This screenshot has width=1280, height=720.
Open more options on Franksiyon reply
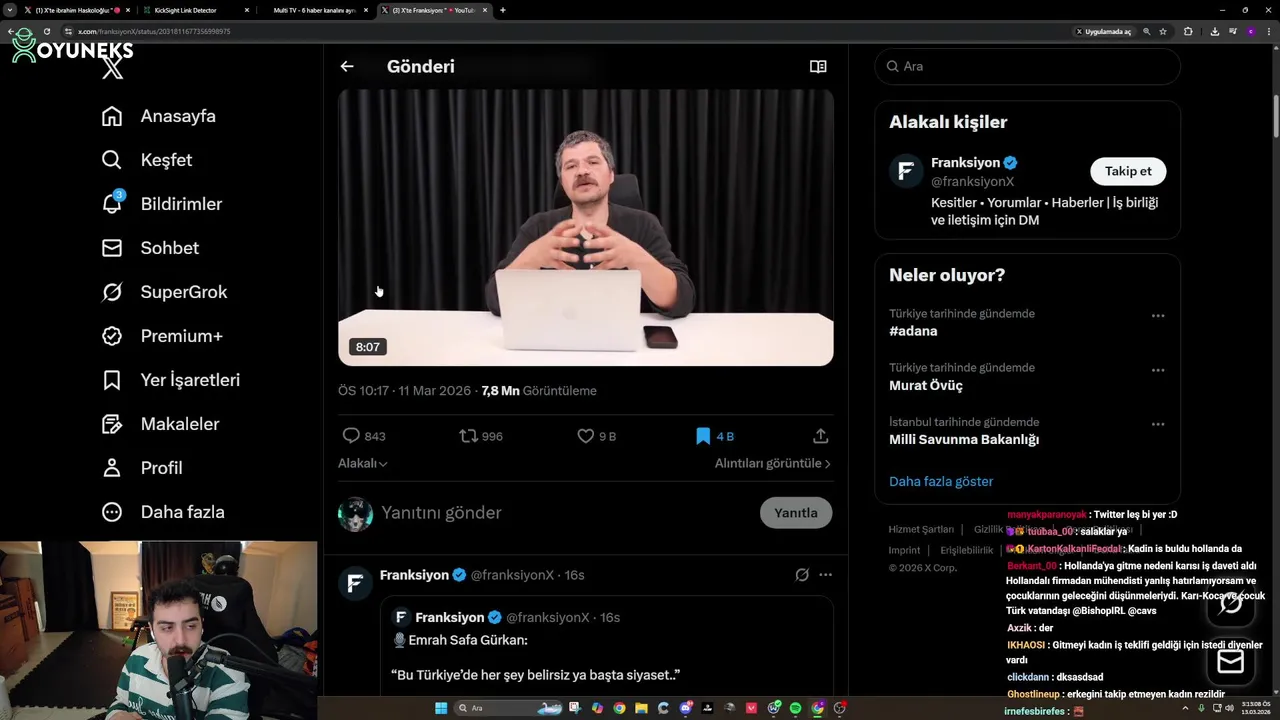(825, 575)
